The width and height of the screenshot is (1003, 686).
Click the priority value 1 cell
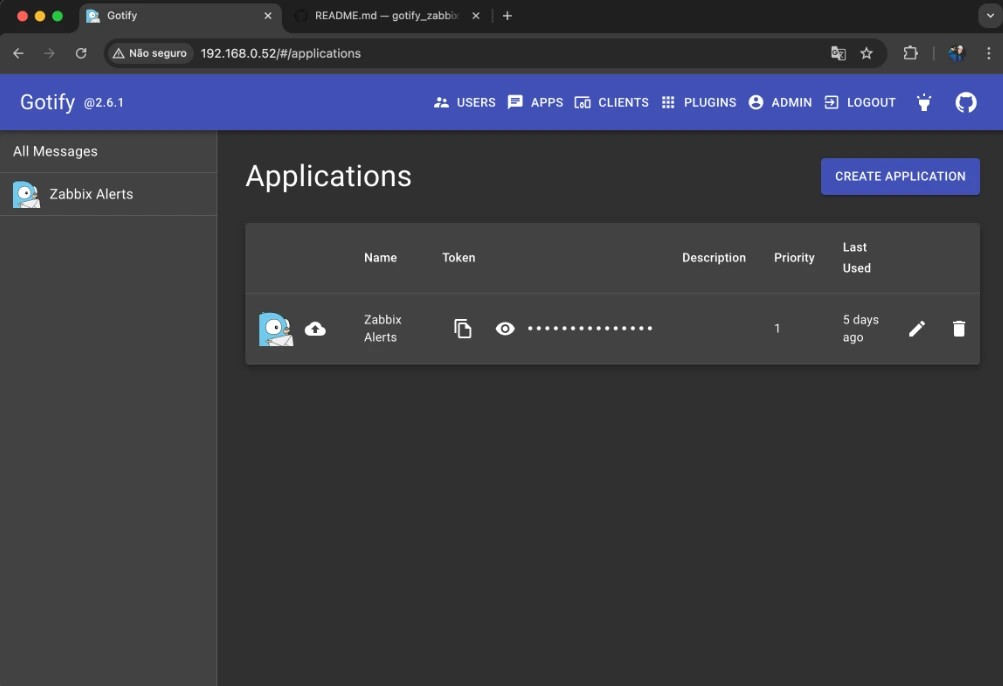777,328
